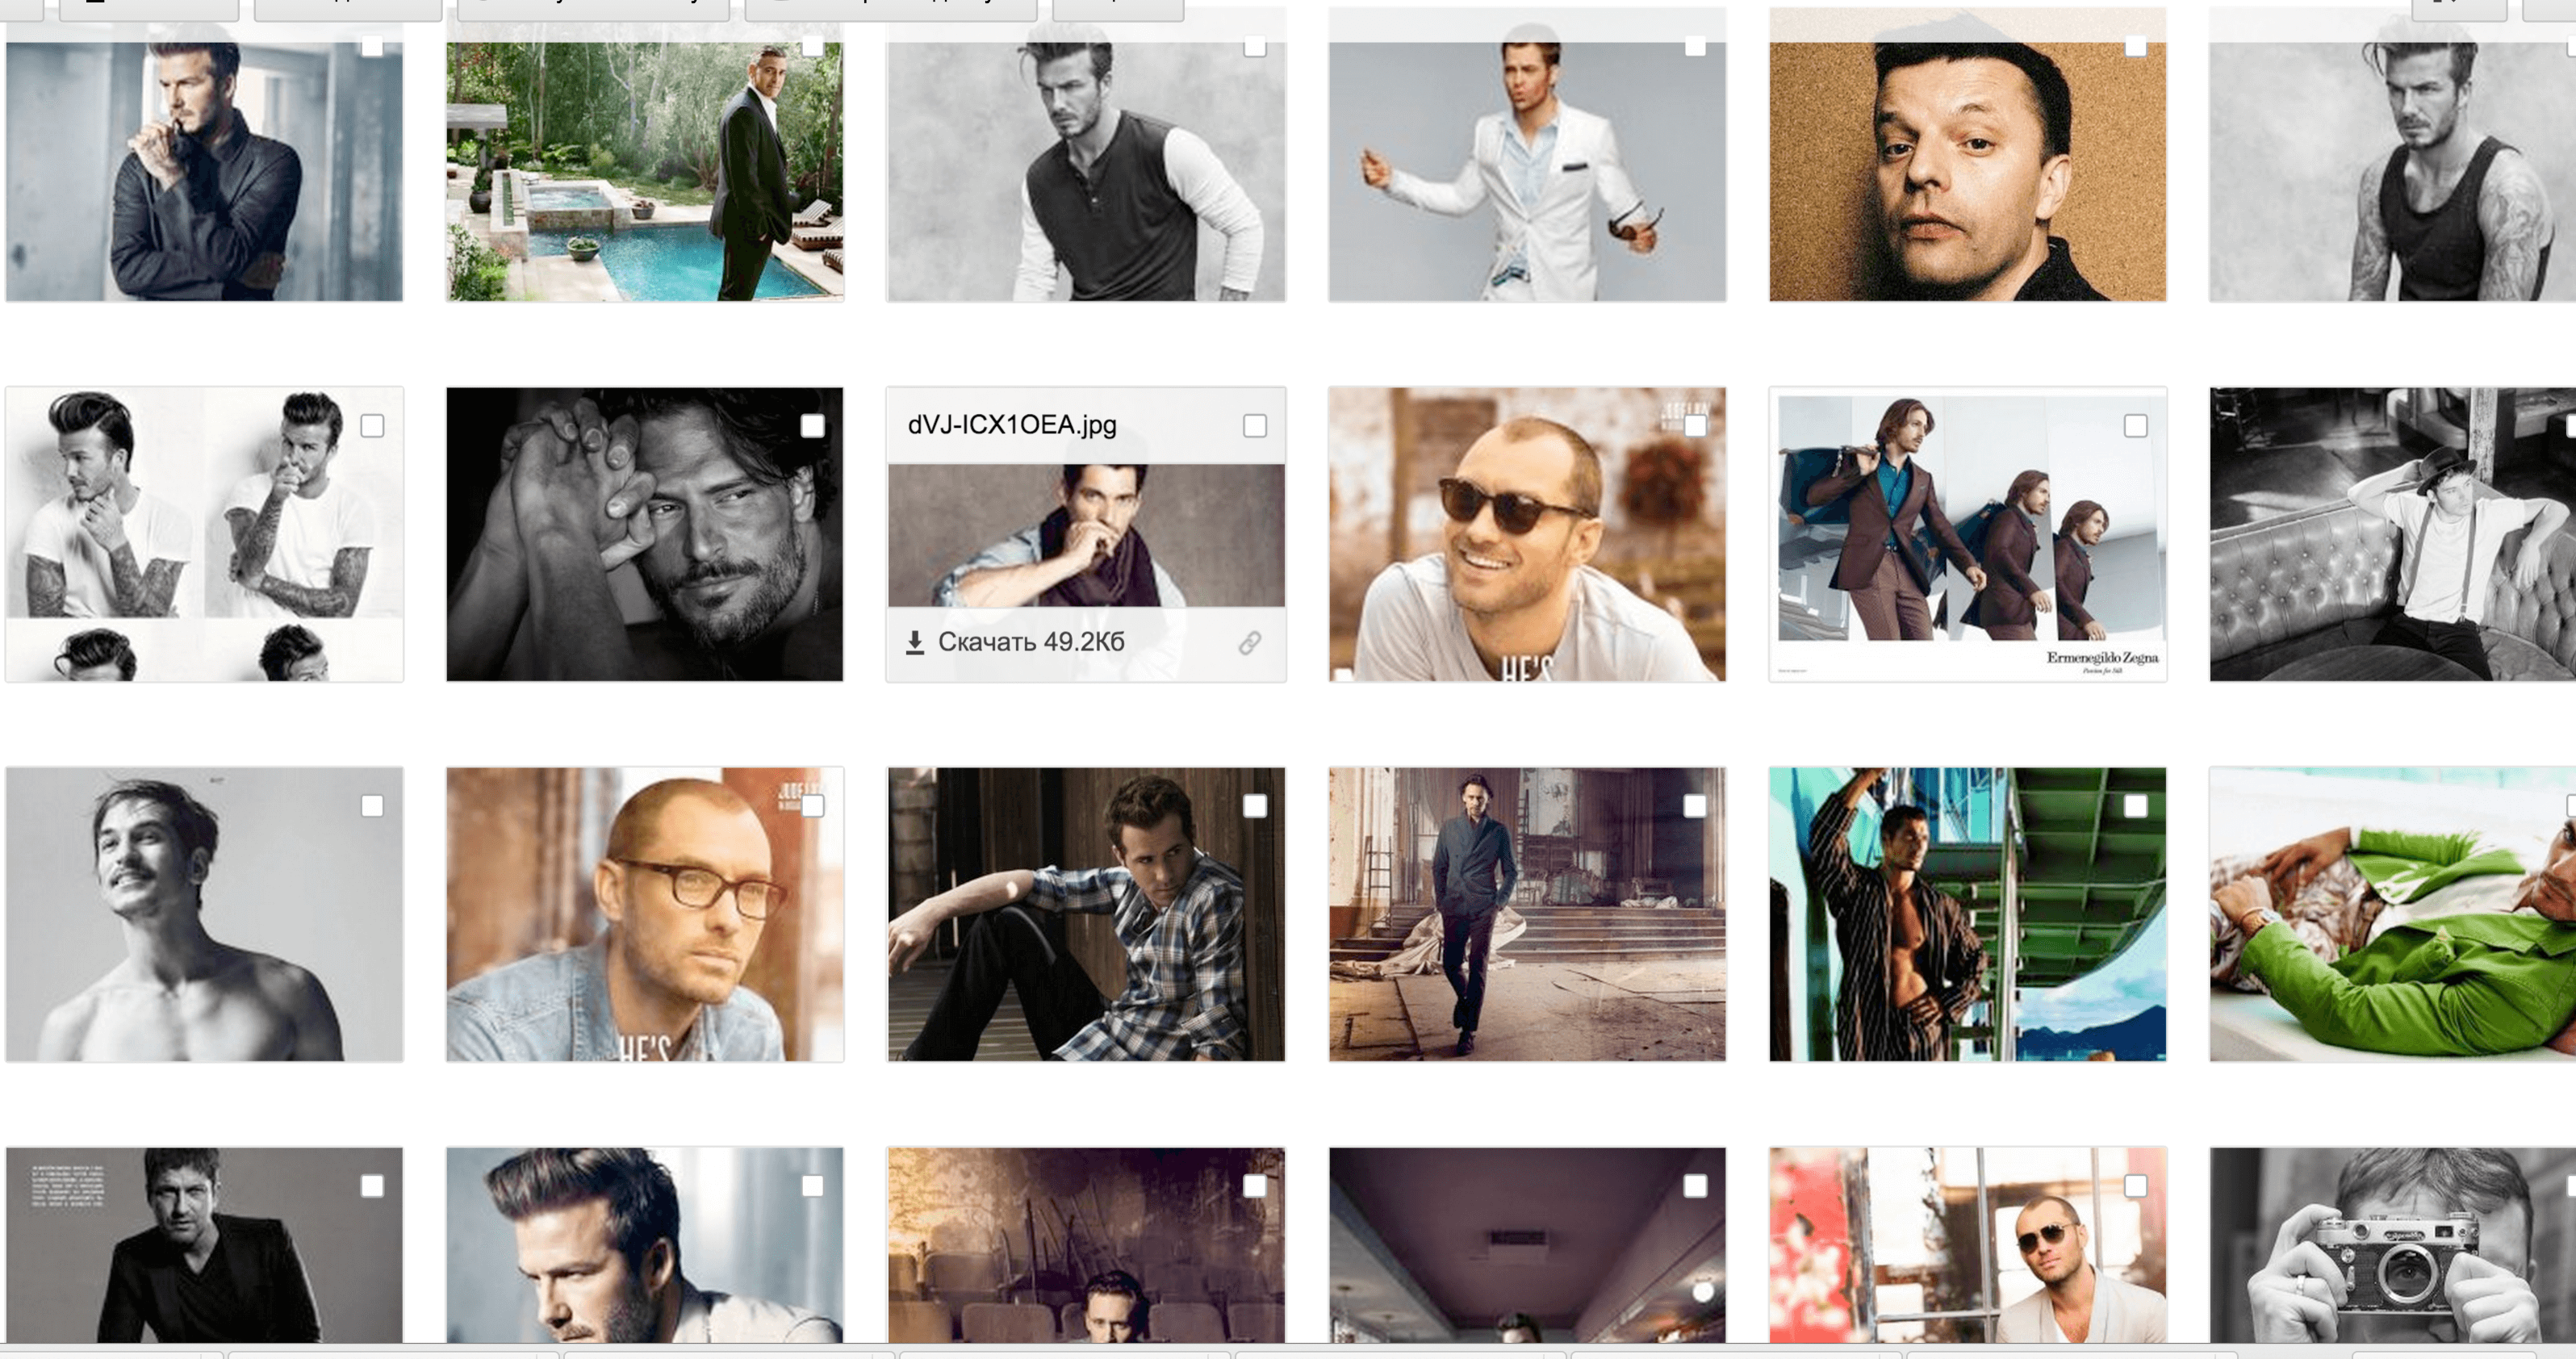Tick checkbox on sunglasses man in white jacket
The image size is (2576, 1359).
[2135, 1186]
